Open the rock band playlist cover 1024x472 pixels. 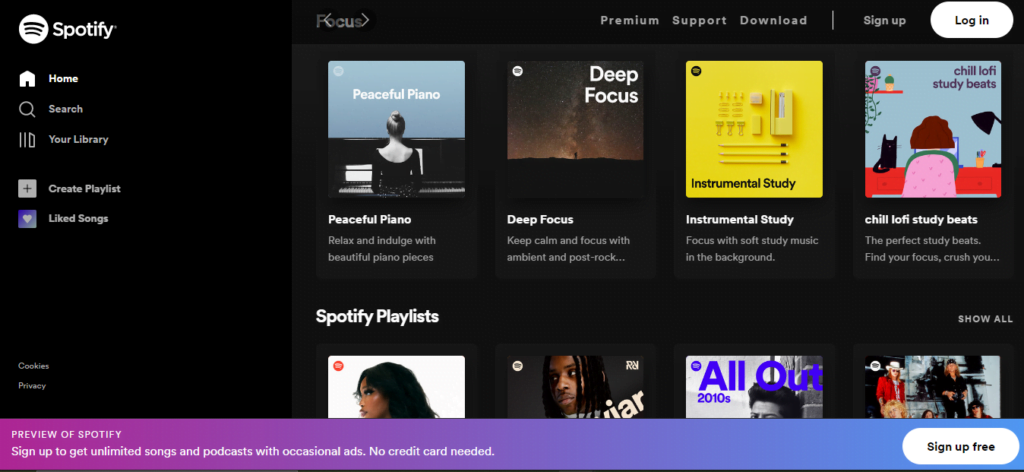coord(933,387)
